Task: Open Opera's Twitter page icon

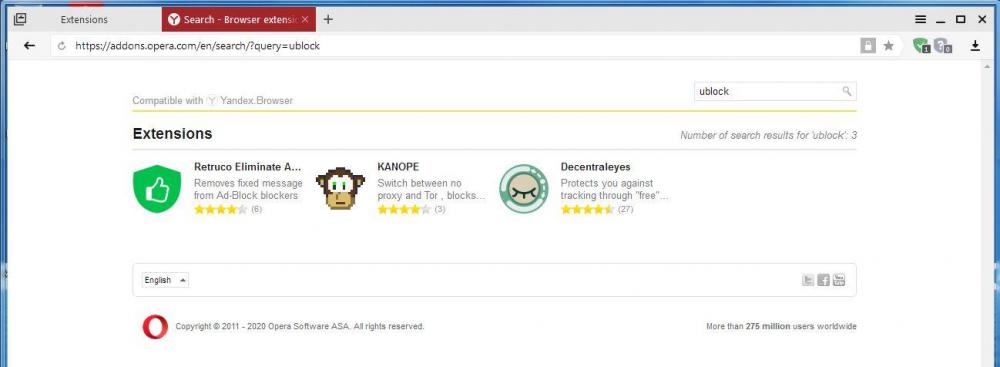Action: (x=808, y=280)
